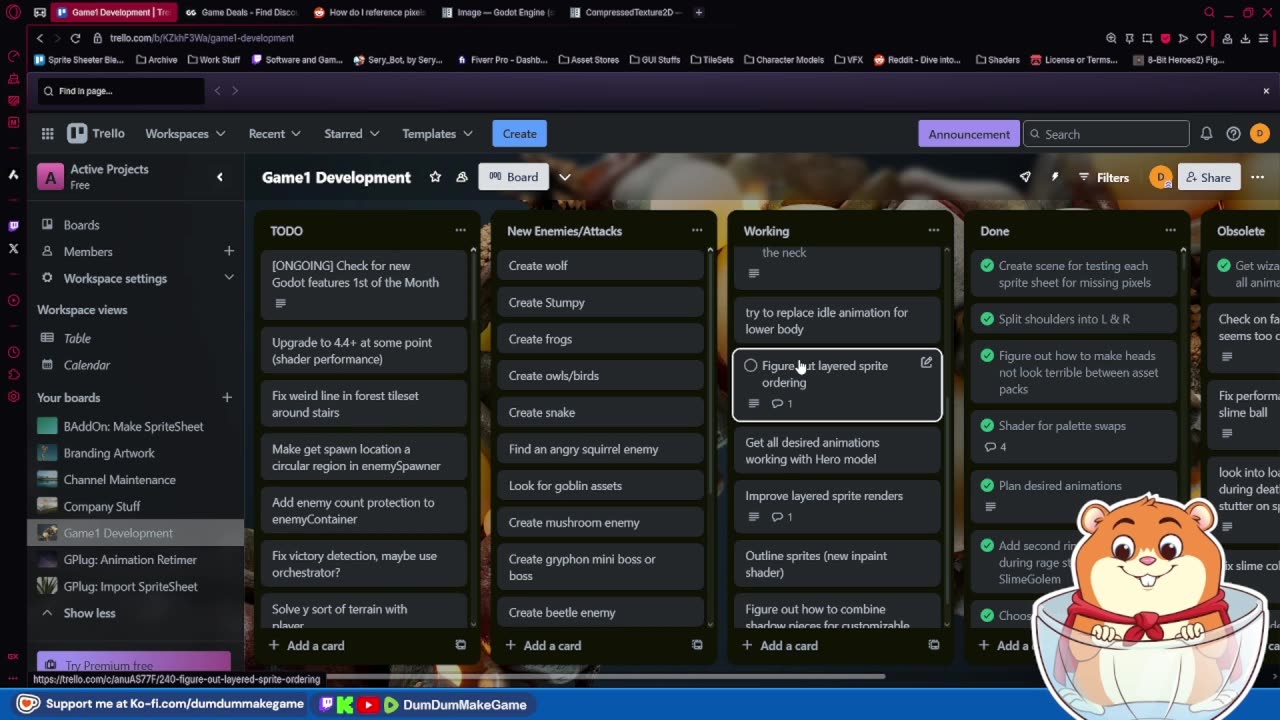Open the board menu three dots
This screenshot has height=720, width=1280.
[x=1257, y=177]
